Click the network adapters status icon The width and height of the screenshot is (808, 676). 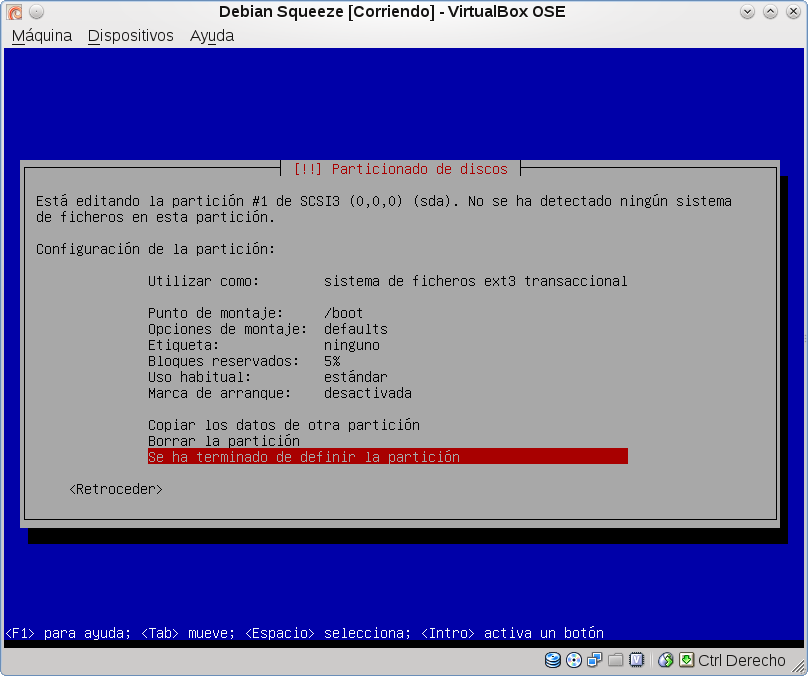tap(595, 660)
